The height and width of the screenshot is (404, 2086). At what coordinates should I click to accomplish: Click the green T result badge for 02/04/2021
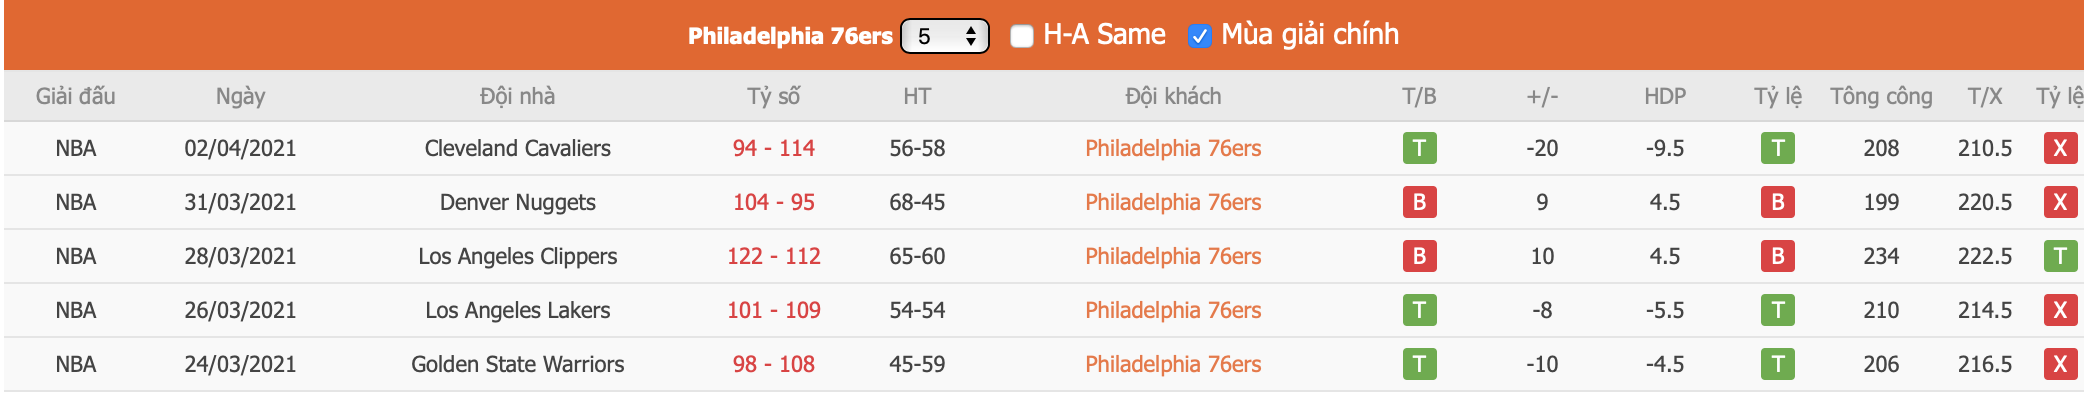[x=1419, y=149]
